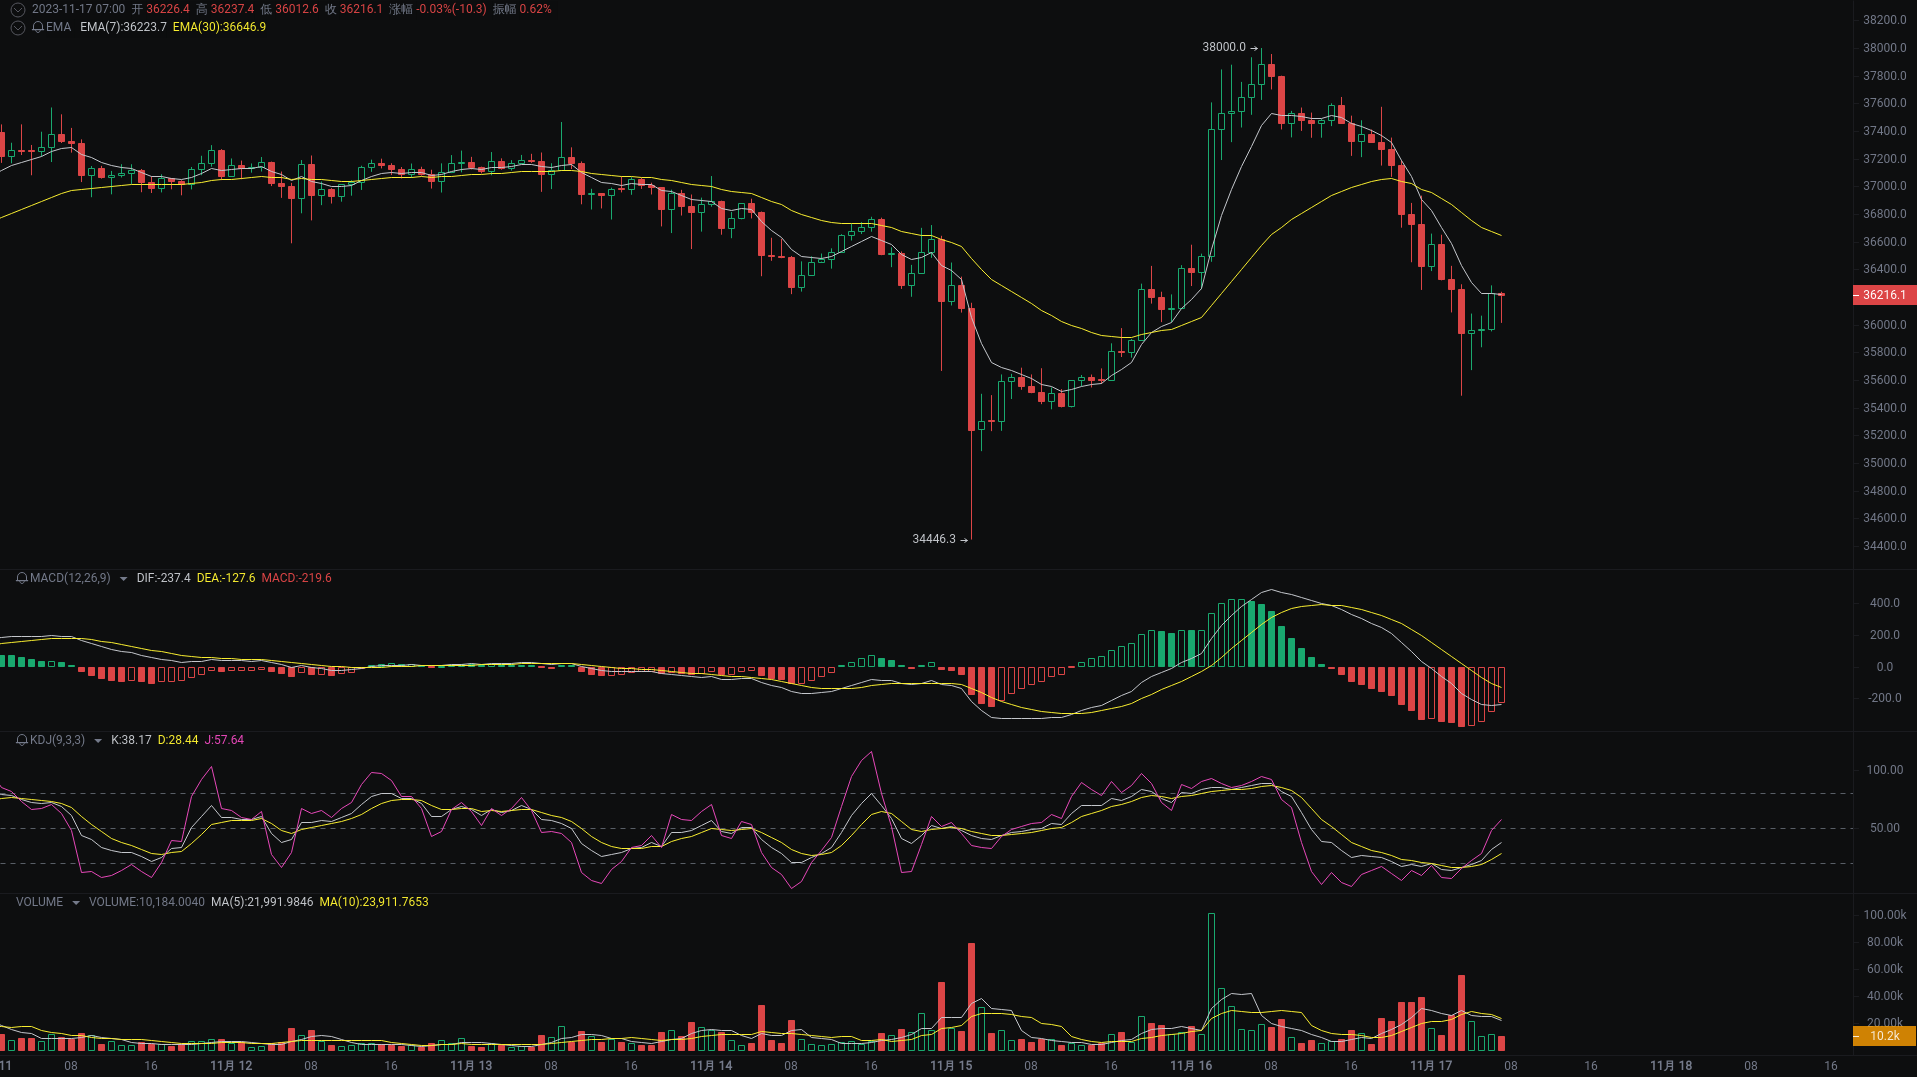Screen dimensions: 1917x1077
Task: Click the 400.0 MACD axis label
Action: (x=1885, y=603)
